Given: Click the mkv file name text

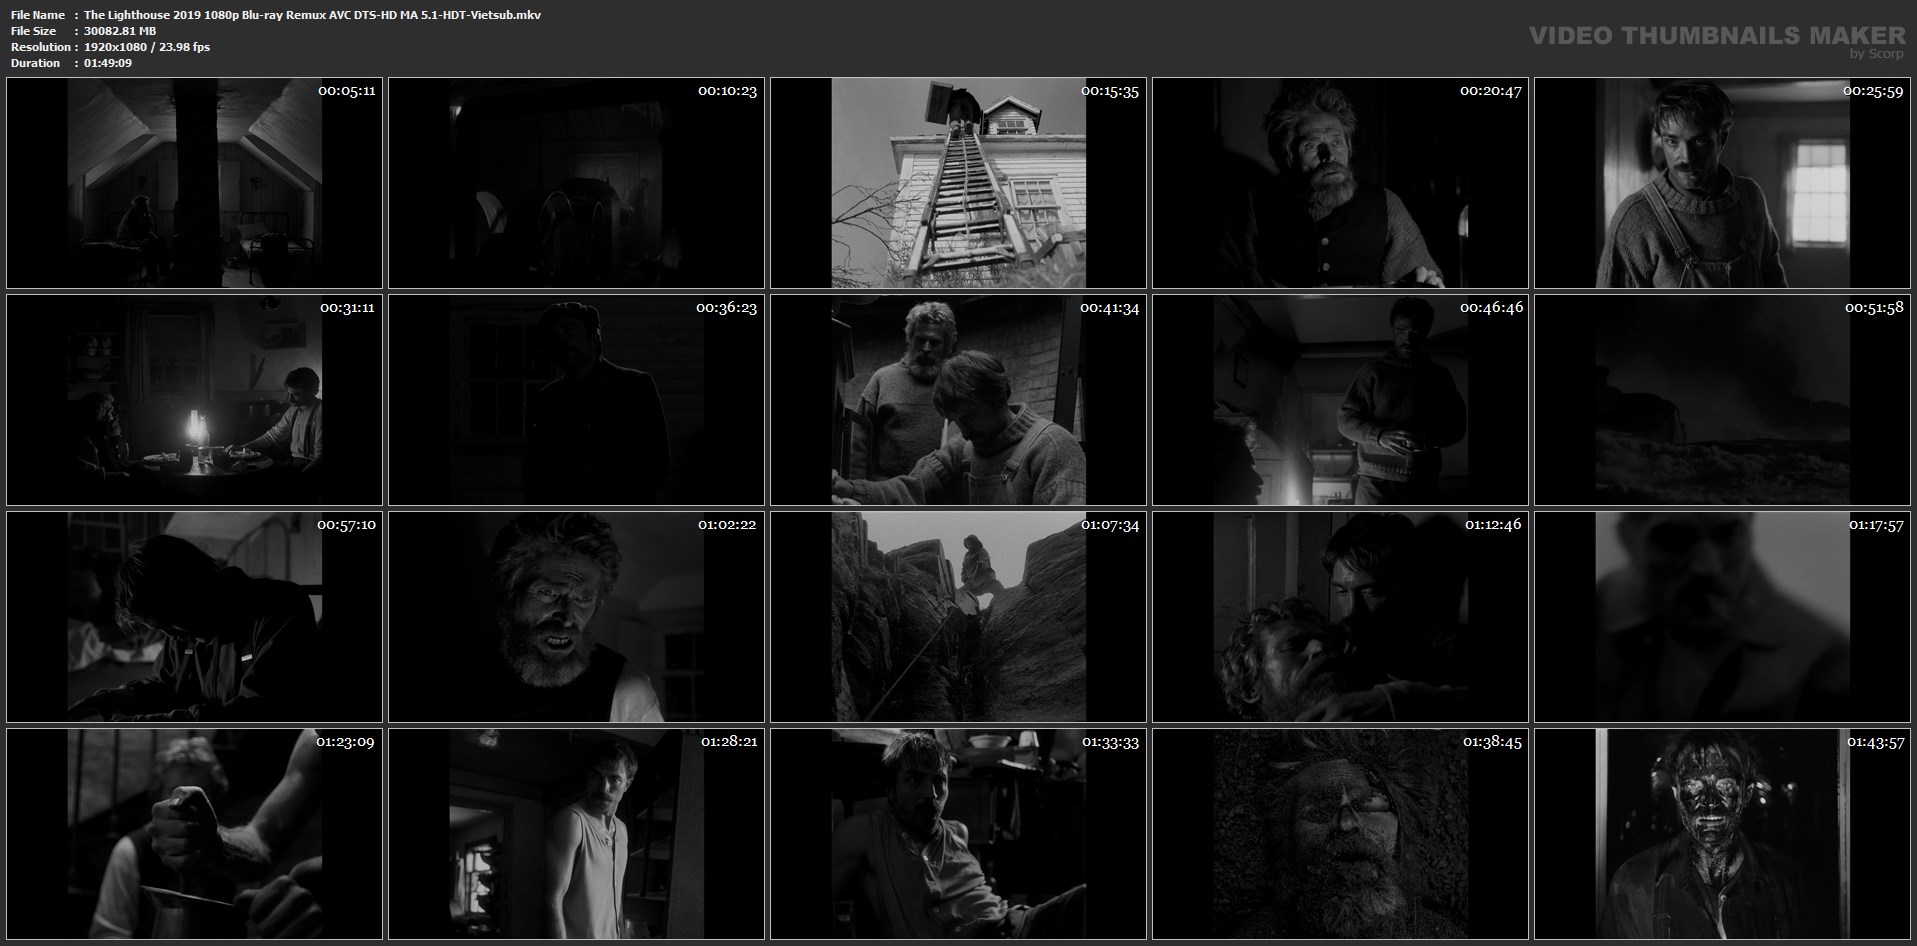Looking at the screenshot, I should pos(312,15).
